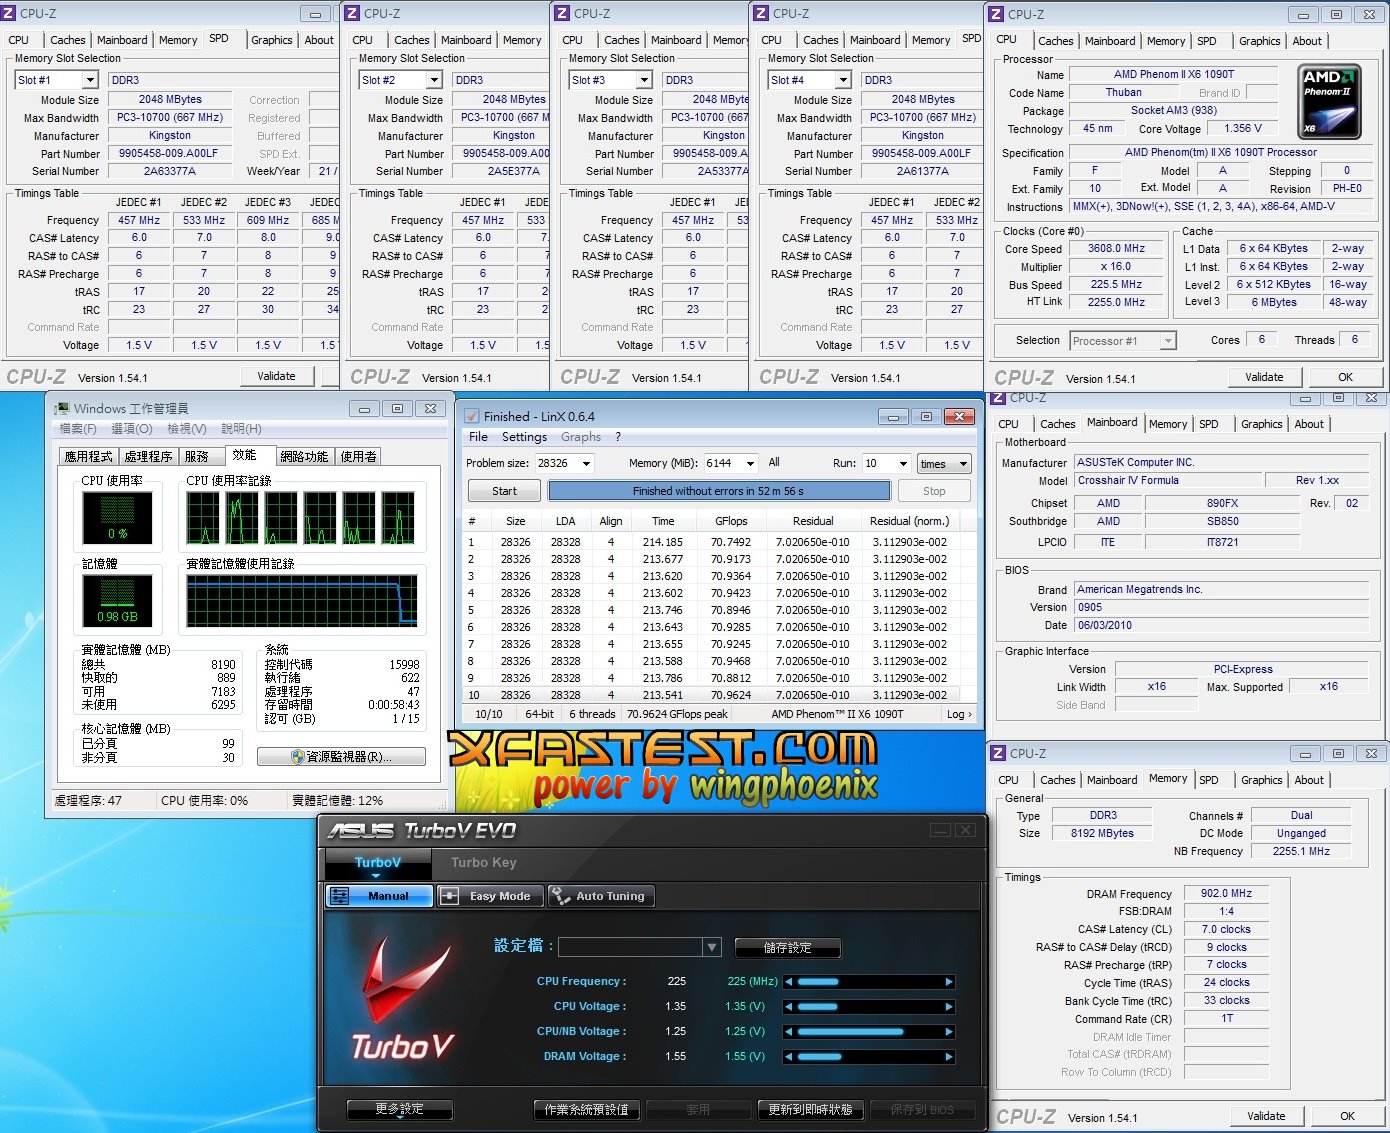Viewport: 1390px width, 1133px height.
Task: Open the Problem size dropdown in LinX
Action: (x=586, y=464)
